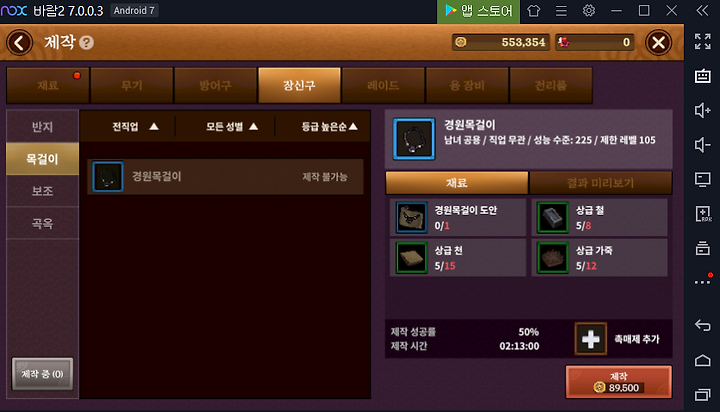This screenshot has width=720, height=412.
Task: Select the 경원목걸이 도안 material icon
Action: (x=411, y=217)
